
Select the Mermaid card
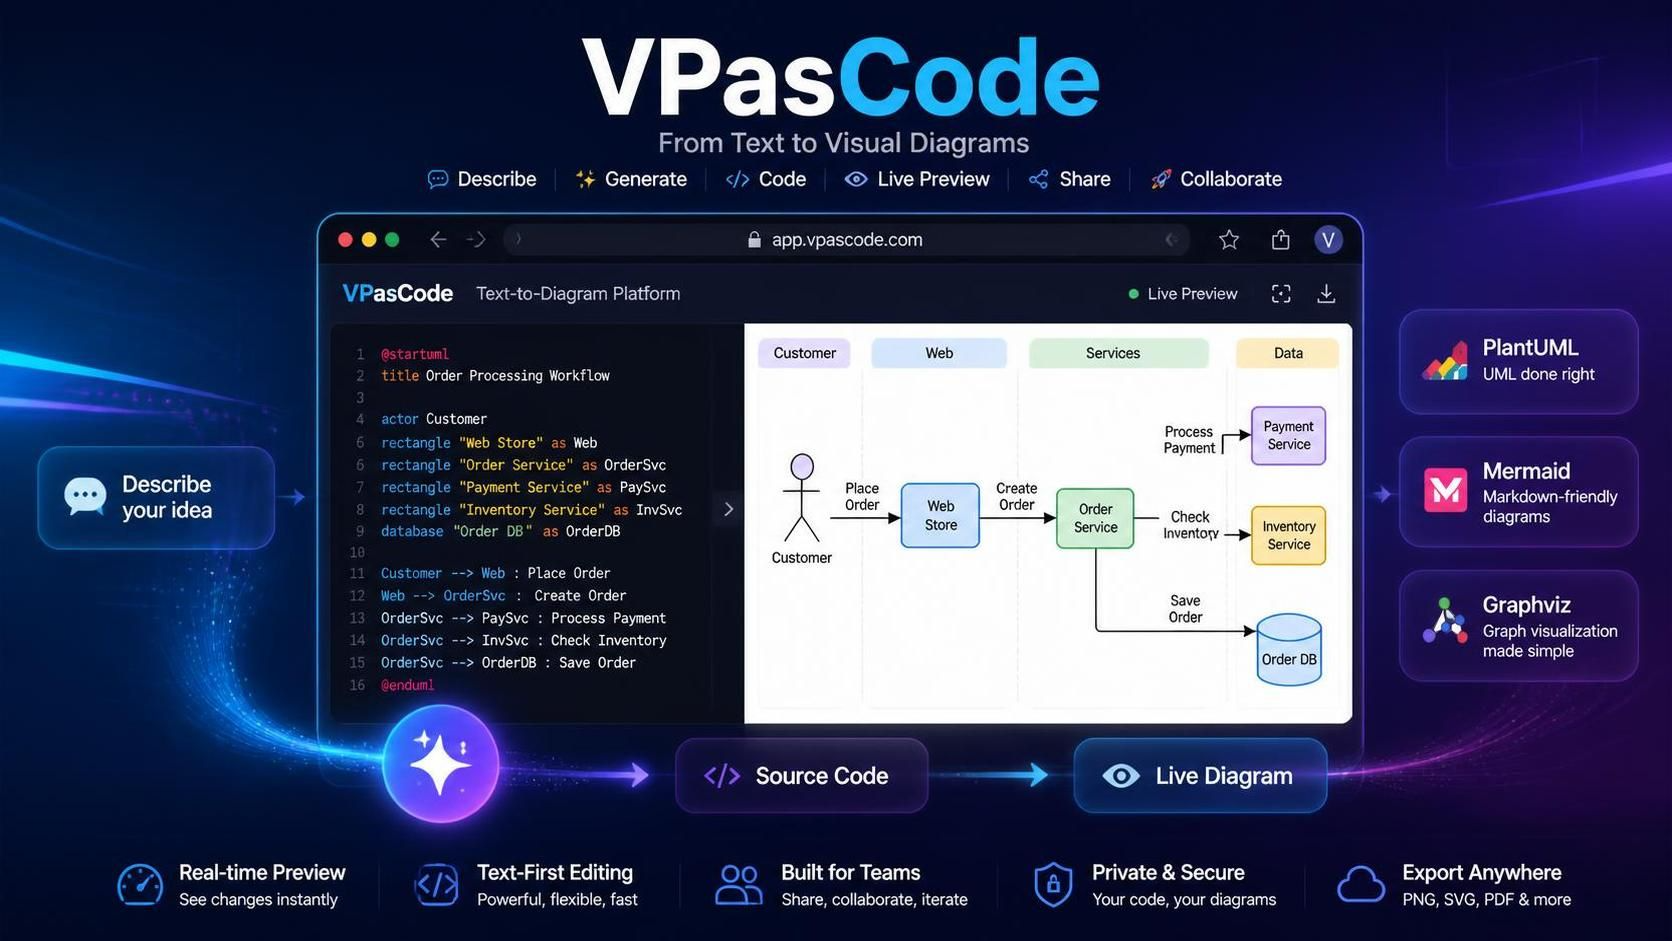coord(1518,491)
